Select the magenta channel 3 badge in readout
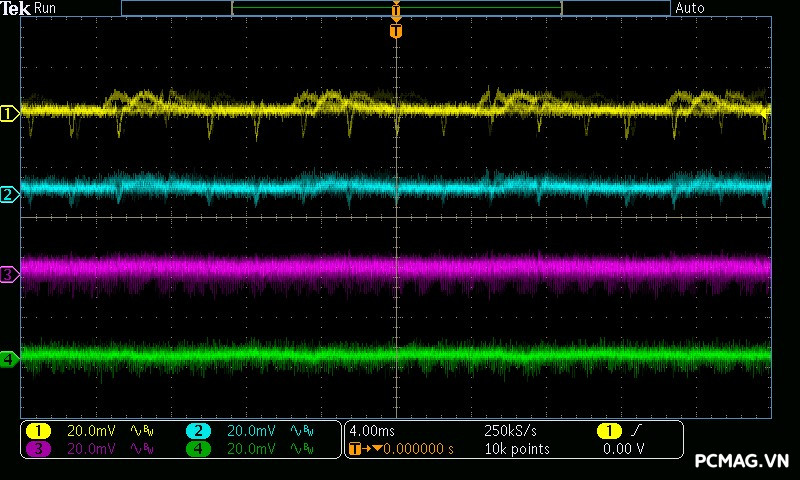The height and width of the screenshot is (480, 800). [x=38, y=449]
